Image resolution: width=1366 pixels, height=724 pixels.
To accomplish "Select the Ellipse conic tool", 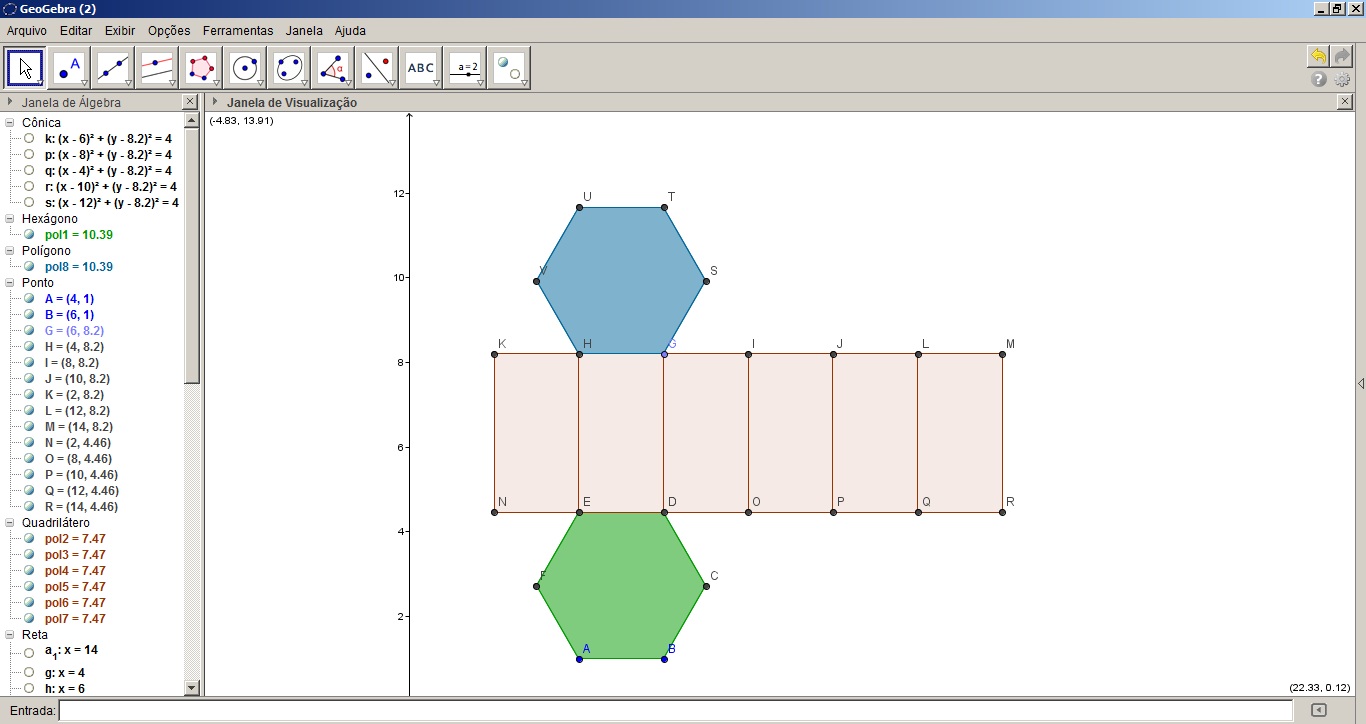I will (290, 68).
